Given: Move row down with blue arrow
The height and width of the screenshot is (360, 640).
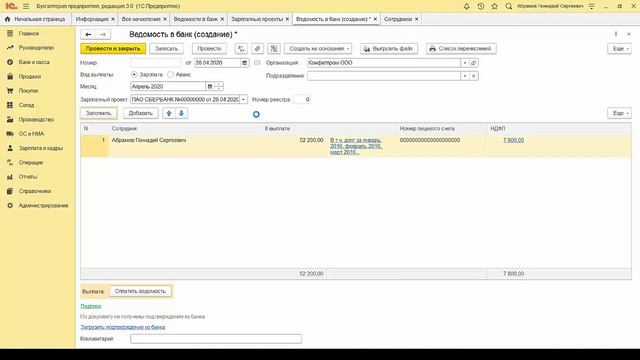Looking at the screenshot, I should [x=181, y=113].
